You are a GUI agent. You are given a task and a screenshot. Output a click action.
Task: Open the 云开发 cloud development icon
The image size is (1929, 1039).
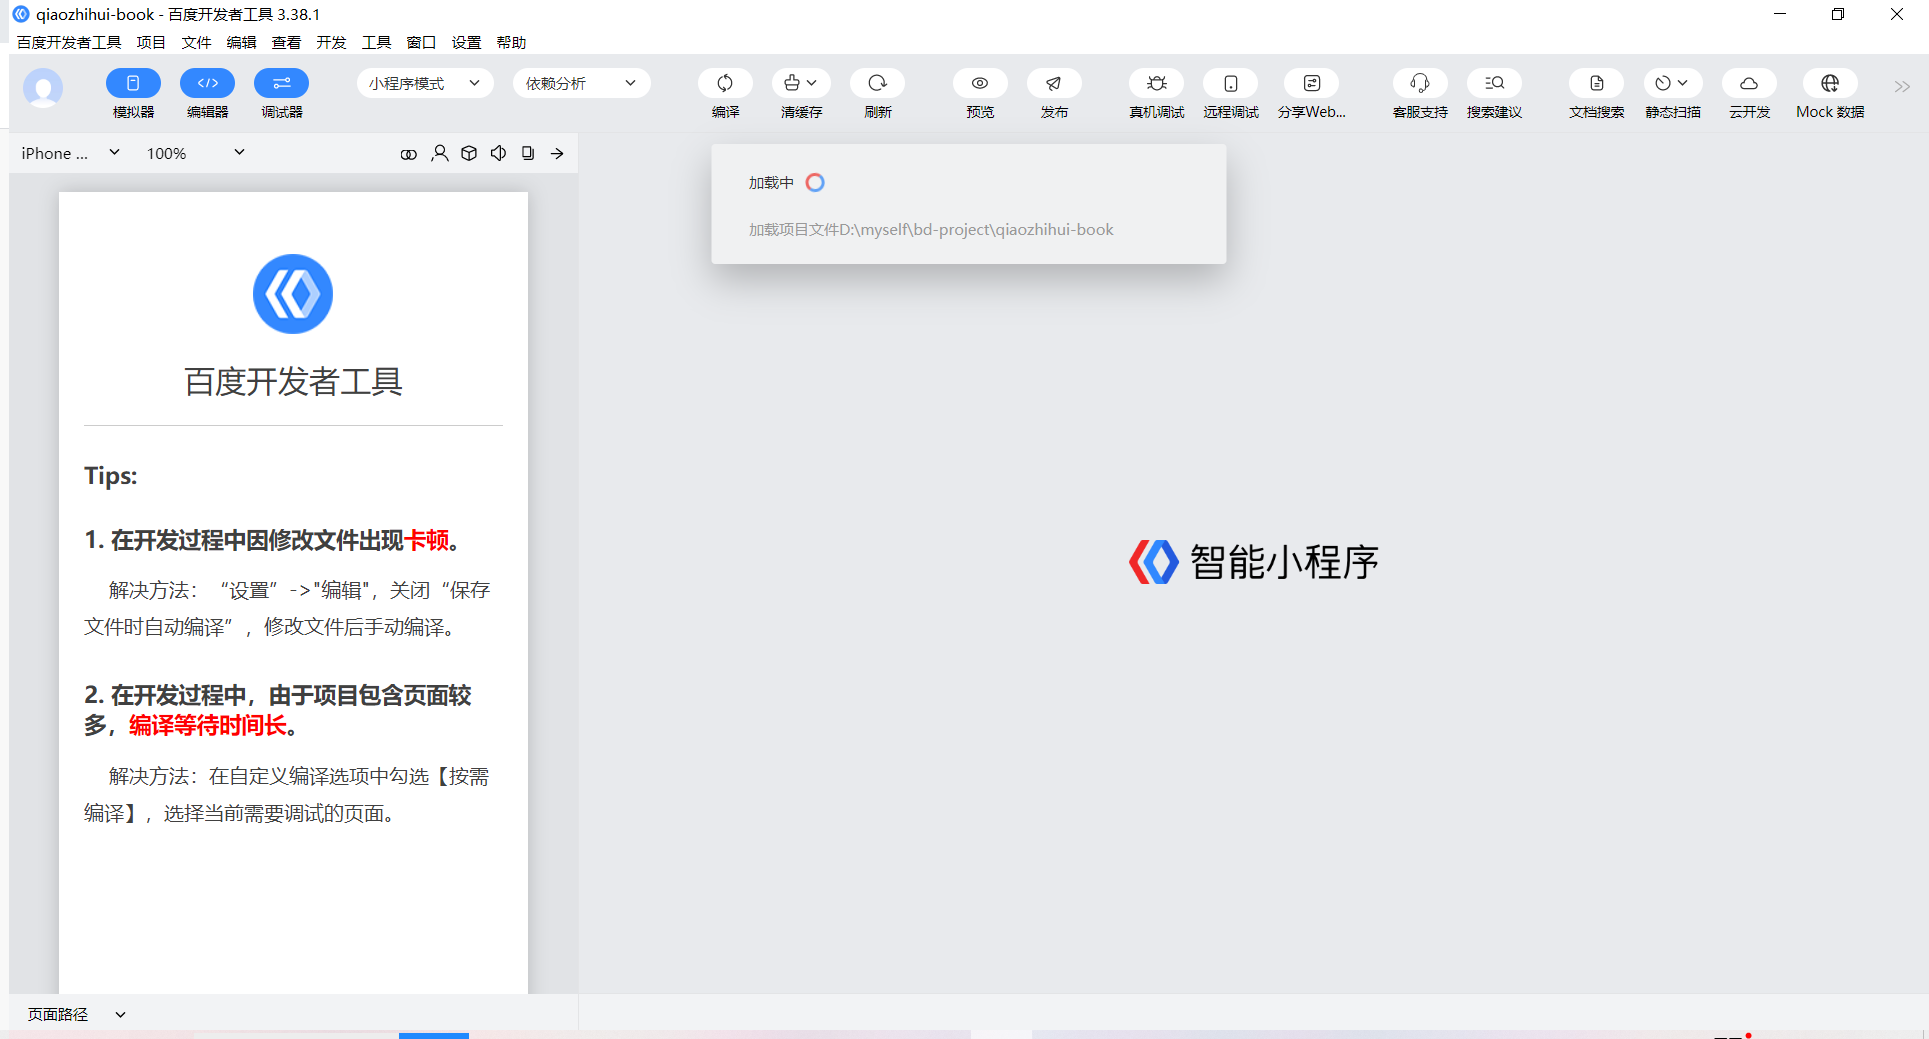coord(1749,83)
